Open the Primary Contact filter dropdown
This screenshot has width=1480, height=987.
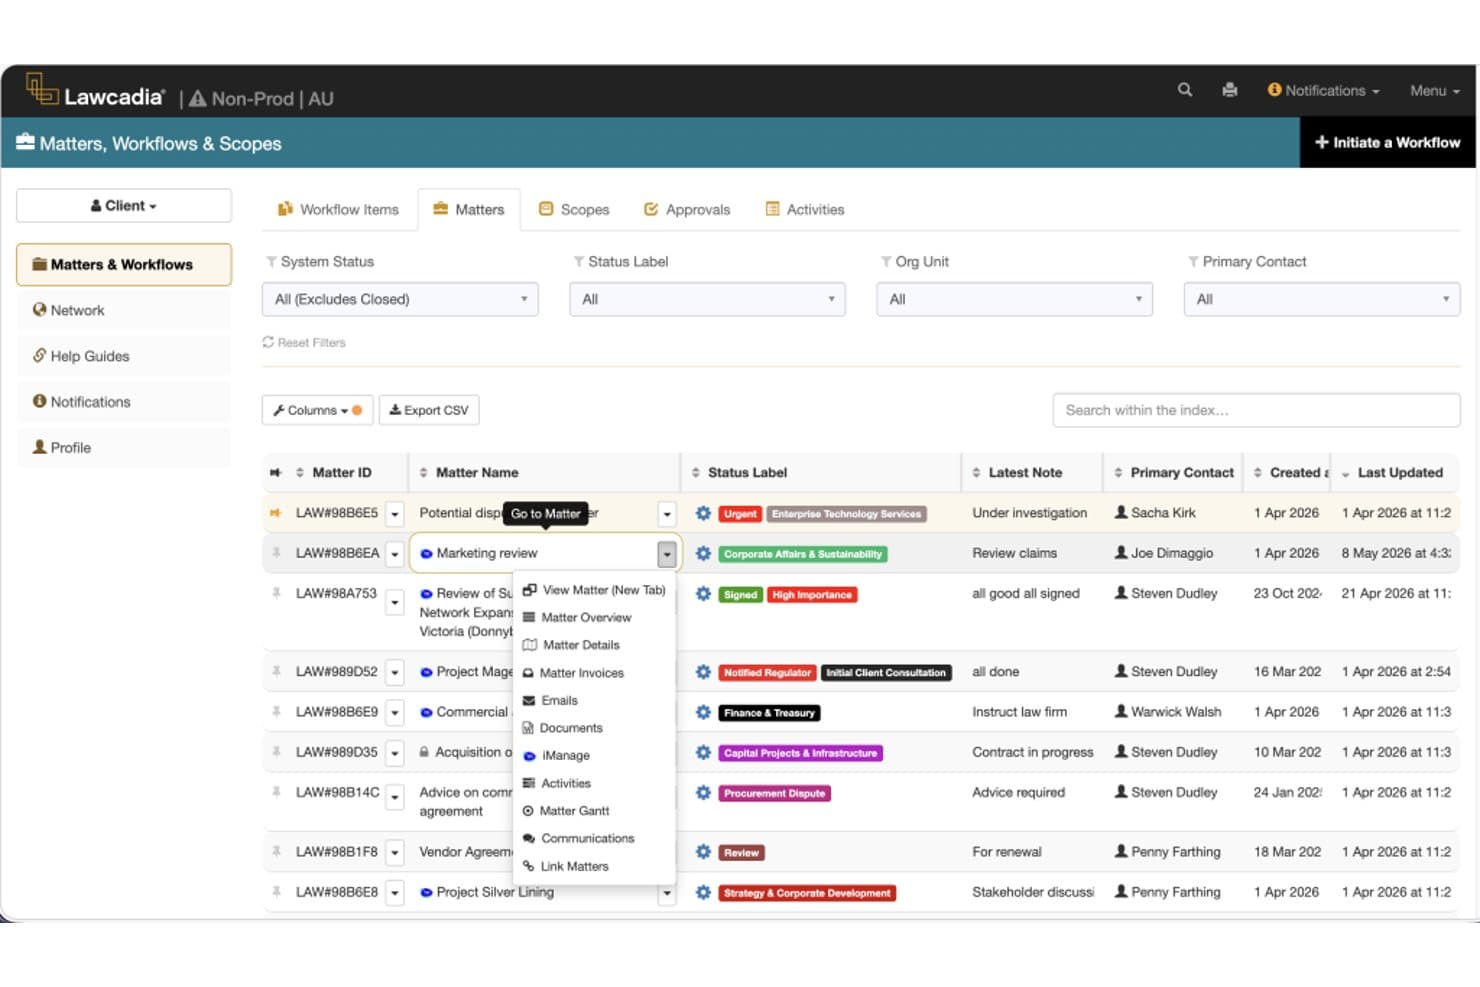(x=1321, y=299)
